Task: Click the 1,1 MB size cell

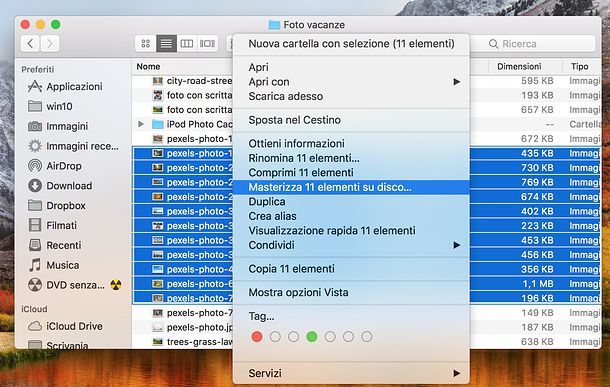Action: (x=538, y=284)
